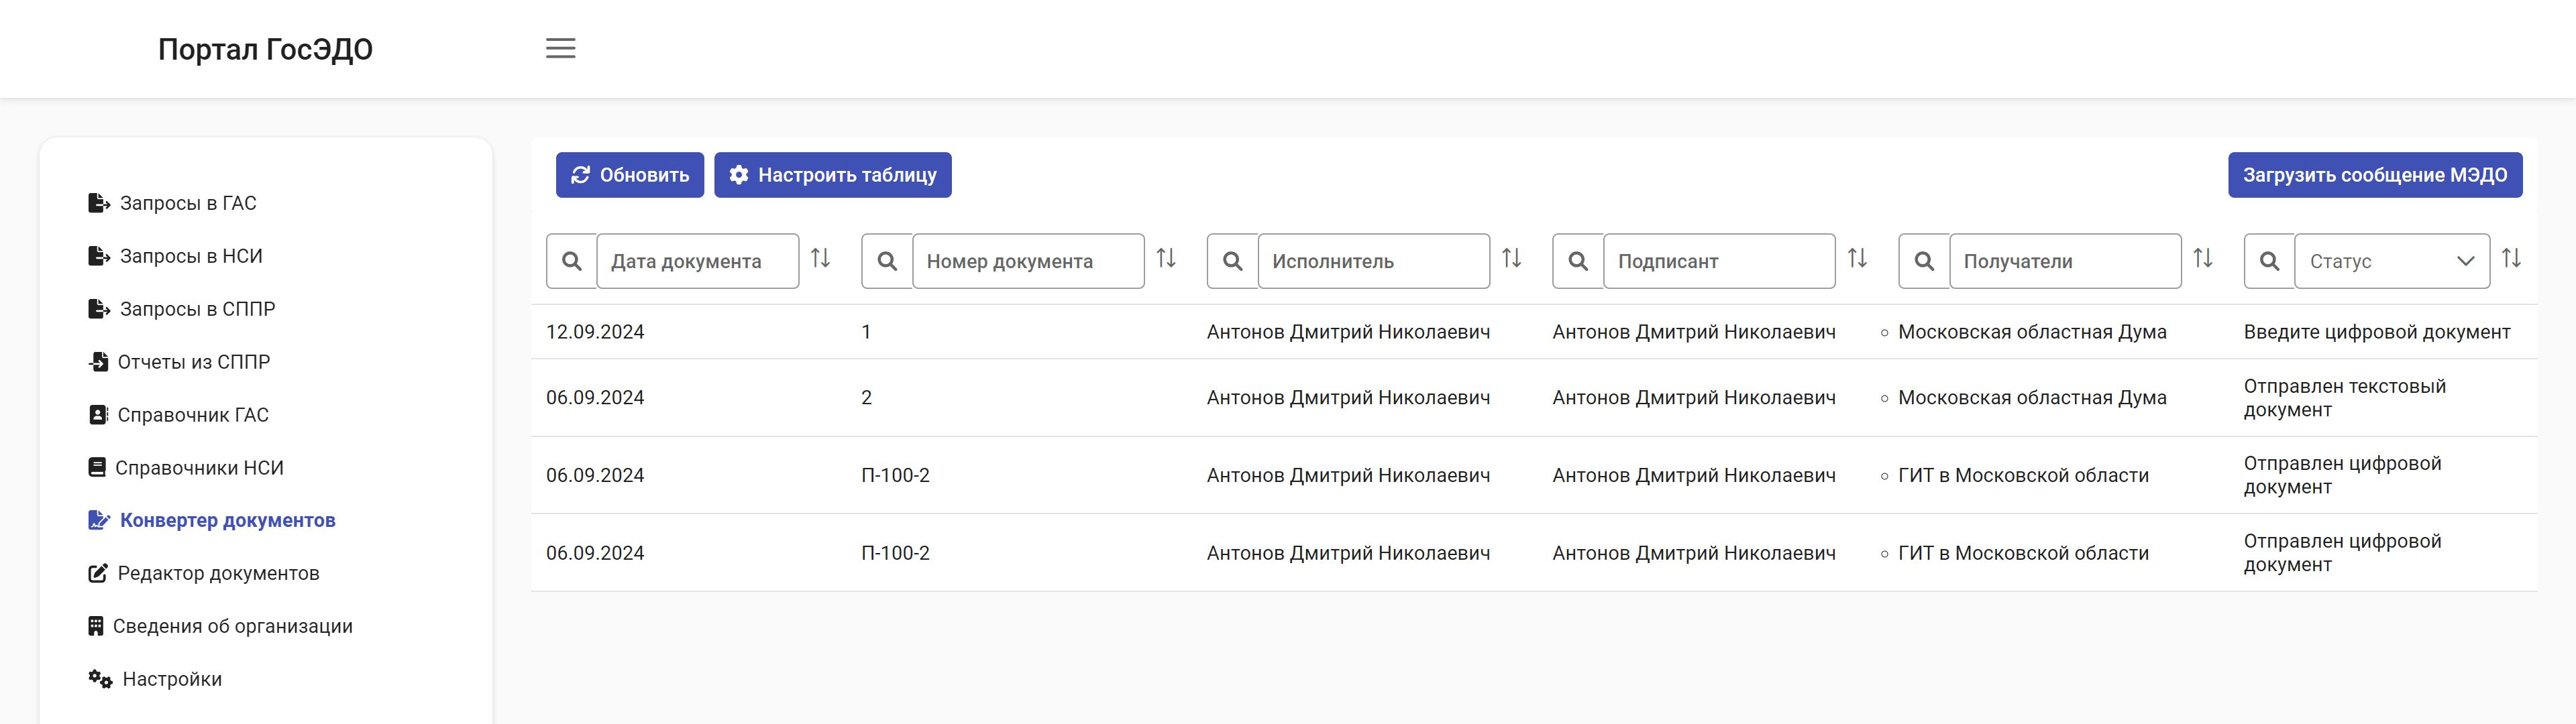Open Запросы в ГАС menu item
The image size is (2576, 724).
point(188,203)
